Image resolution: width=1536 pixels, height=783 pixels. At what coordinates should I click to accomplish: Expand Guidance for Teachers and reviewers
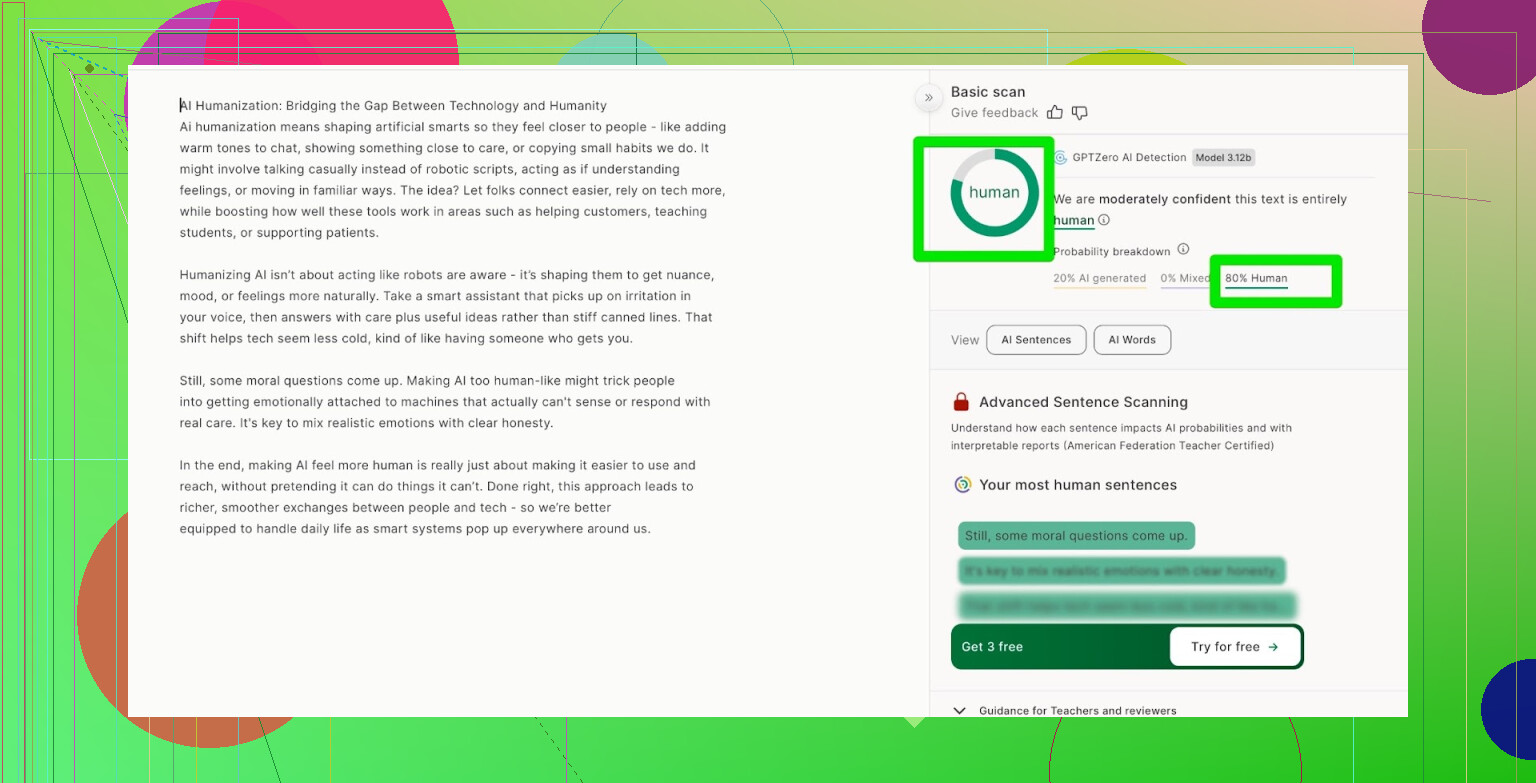click(x=960, y=710)
